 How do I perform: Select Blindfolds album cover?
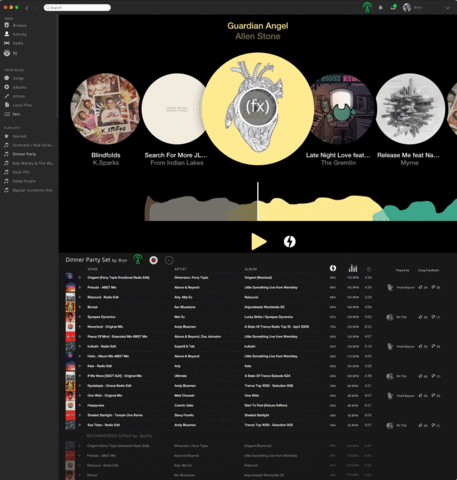(105, 109)
